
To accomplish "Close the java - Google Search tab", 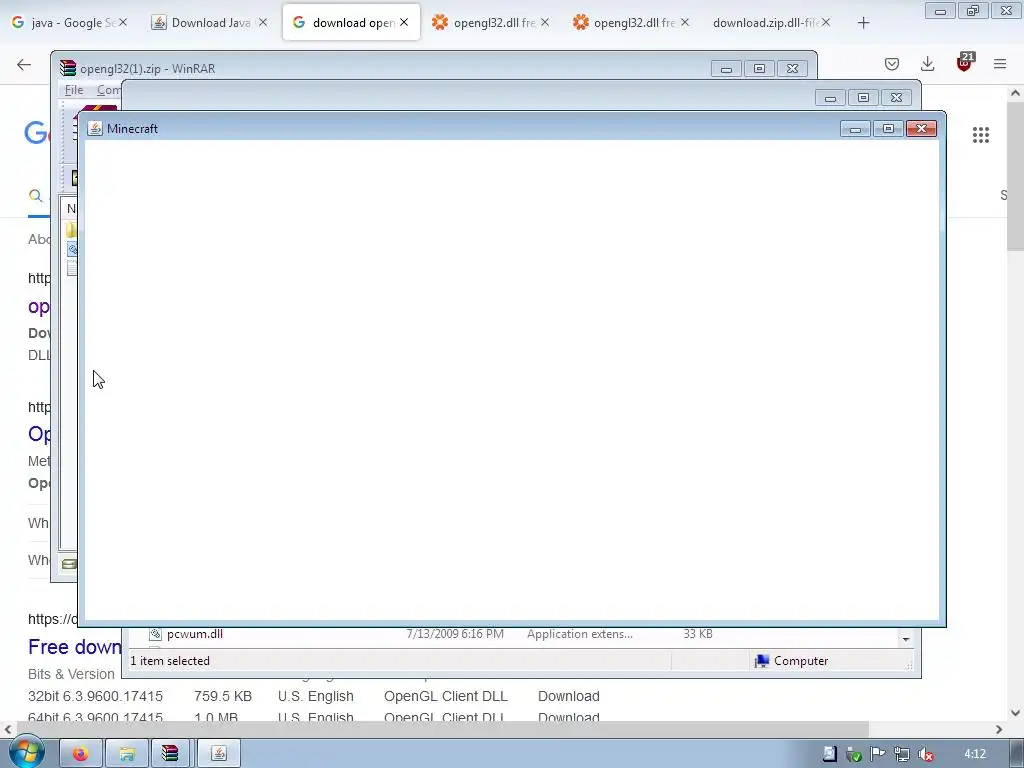I will [123, 22].
